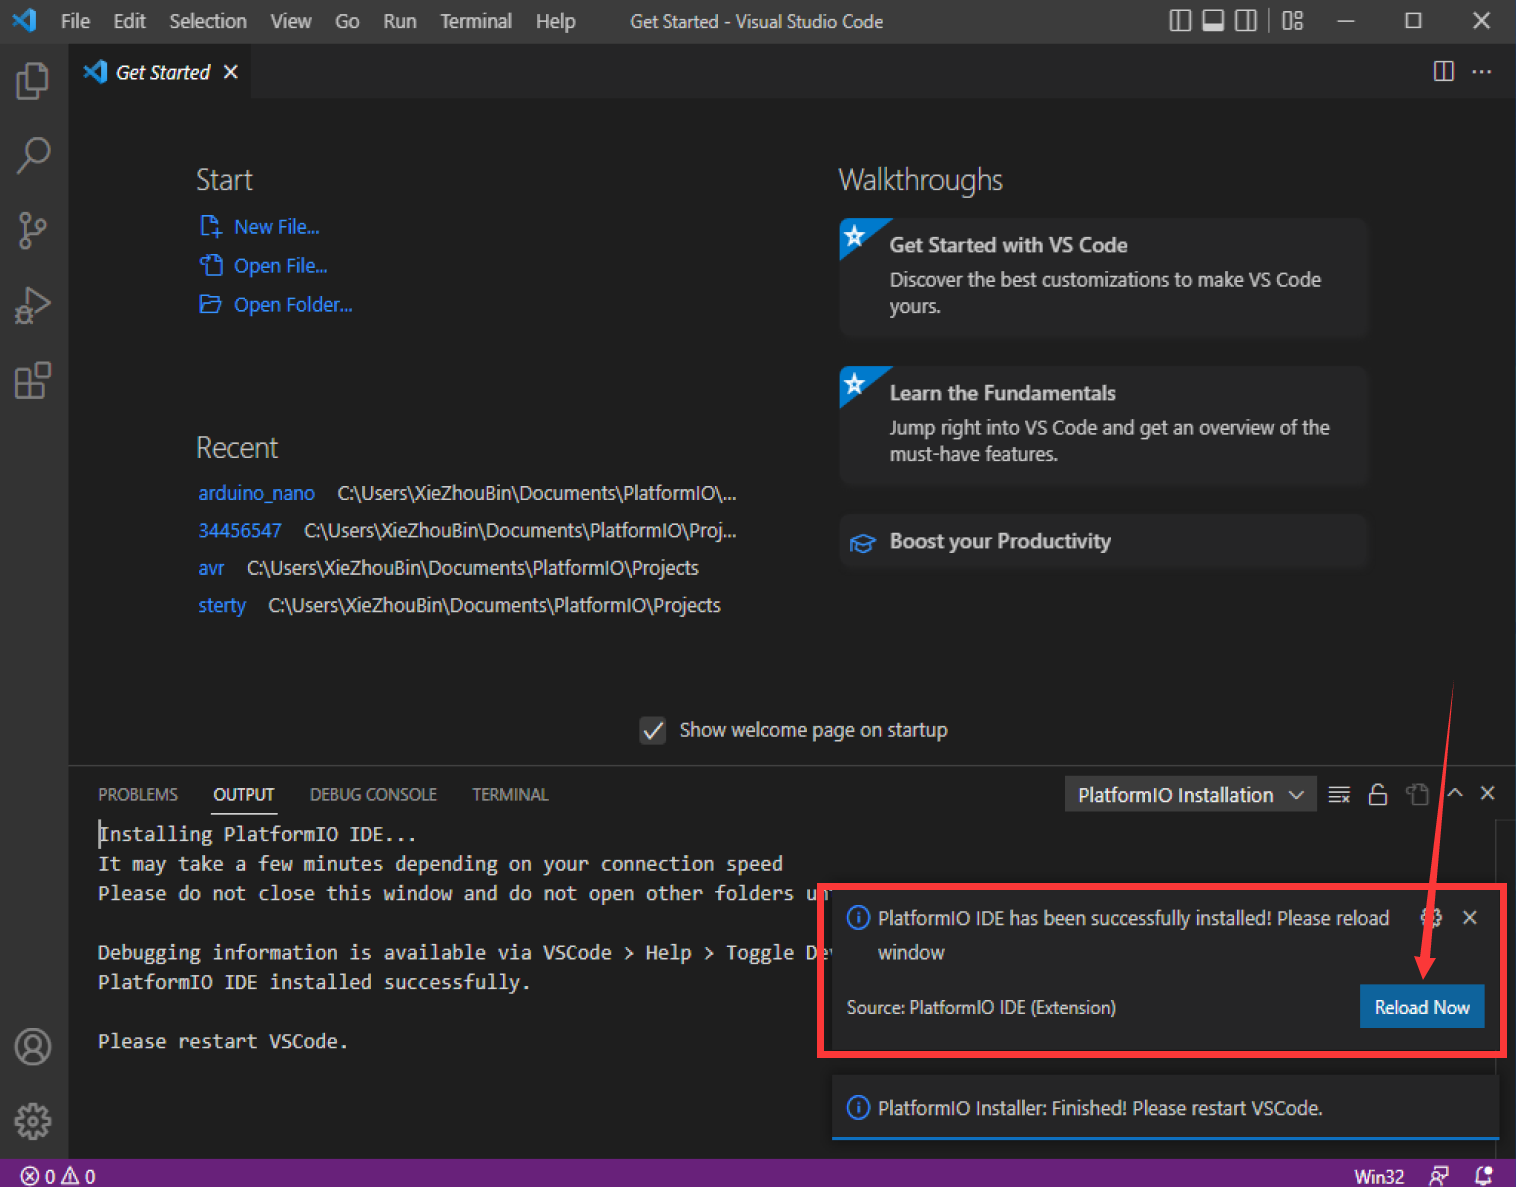Split the editor to the right
Viewport: 1516px width, 1187px height.
tap(1443, 71)
